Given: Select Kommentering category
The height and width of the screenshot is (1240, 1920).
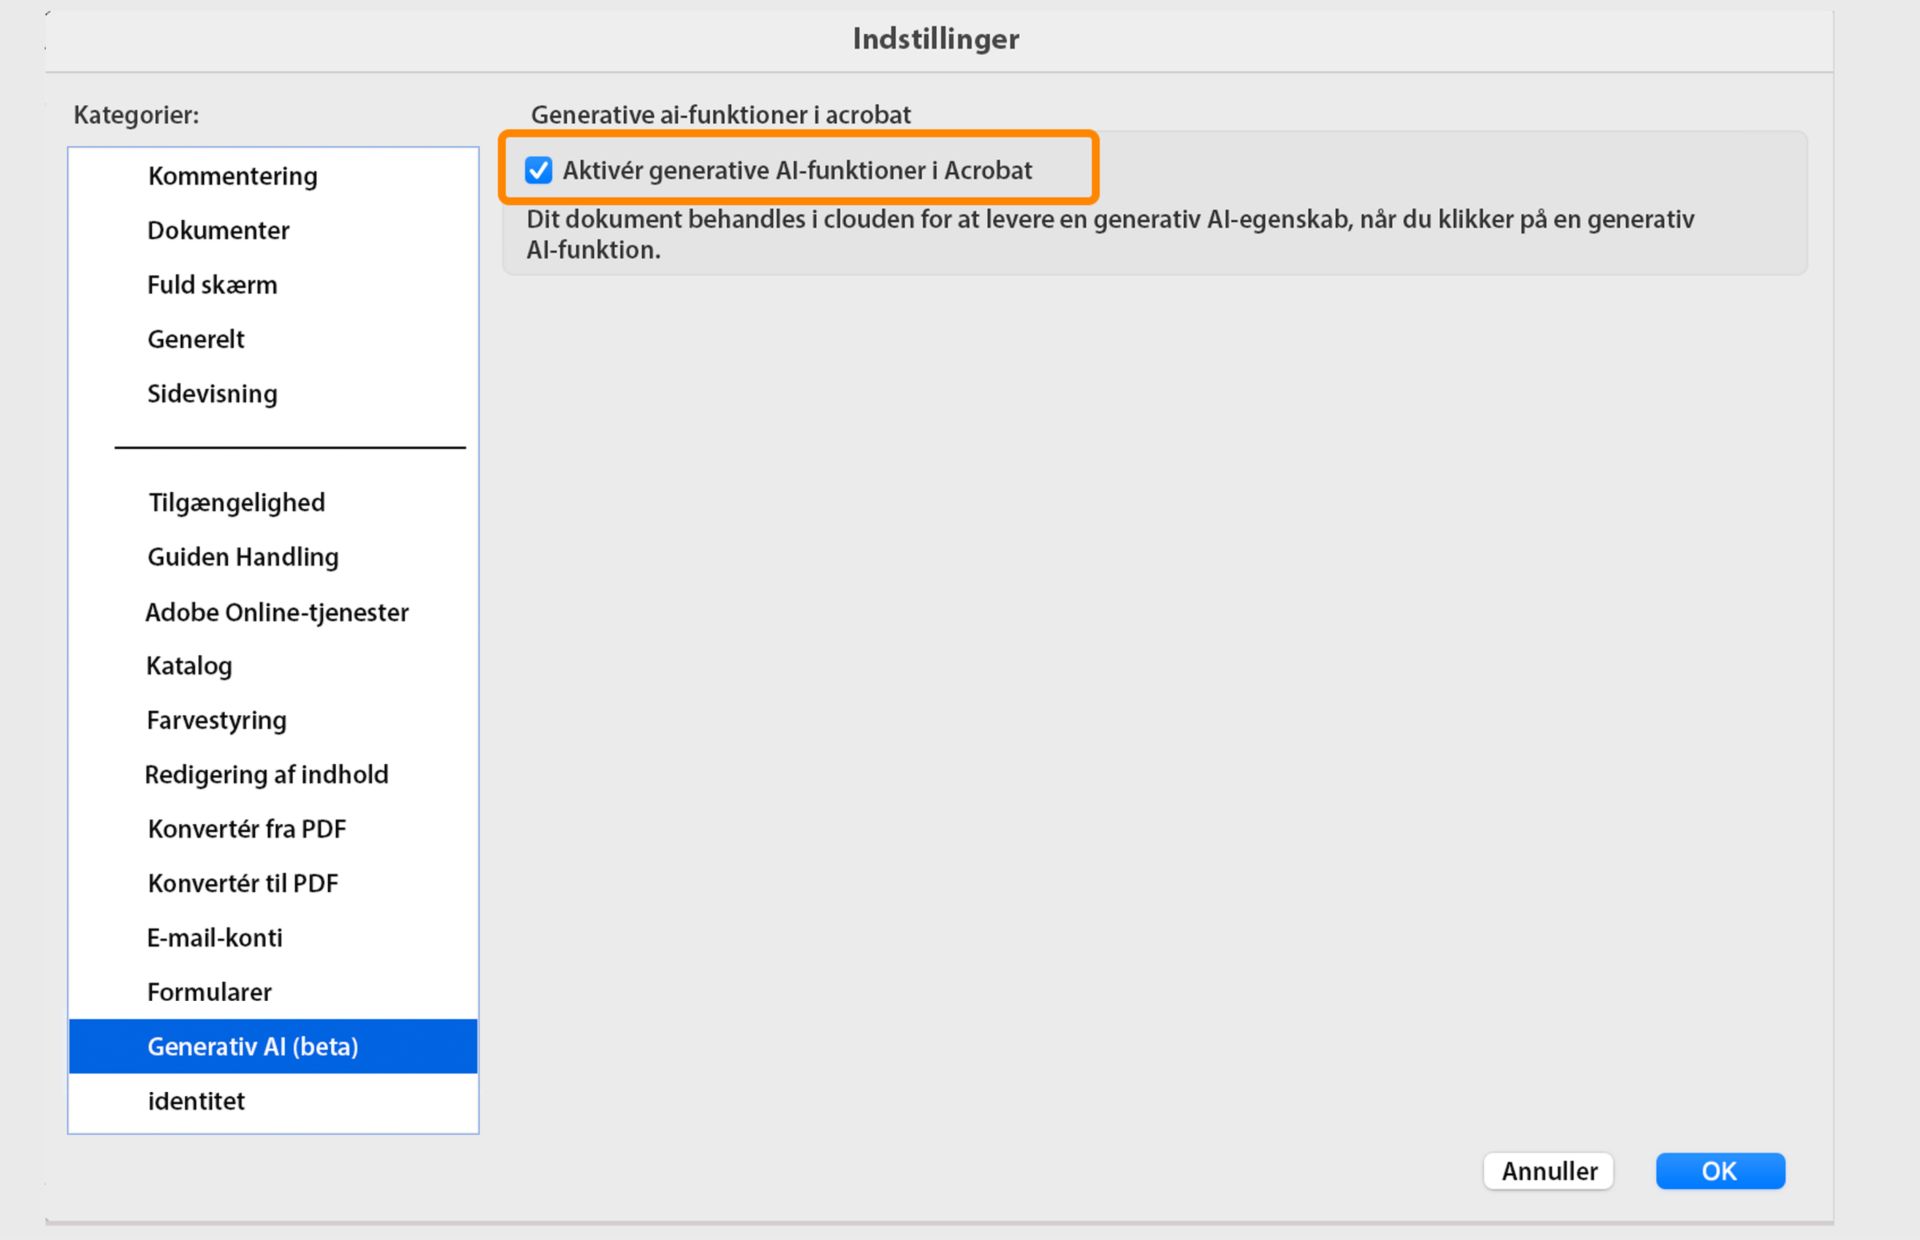Looking at the screenshot, I should [232, 176].
